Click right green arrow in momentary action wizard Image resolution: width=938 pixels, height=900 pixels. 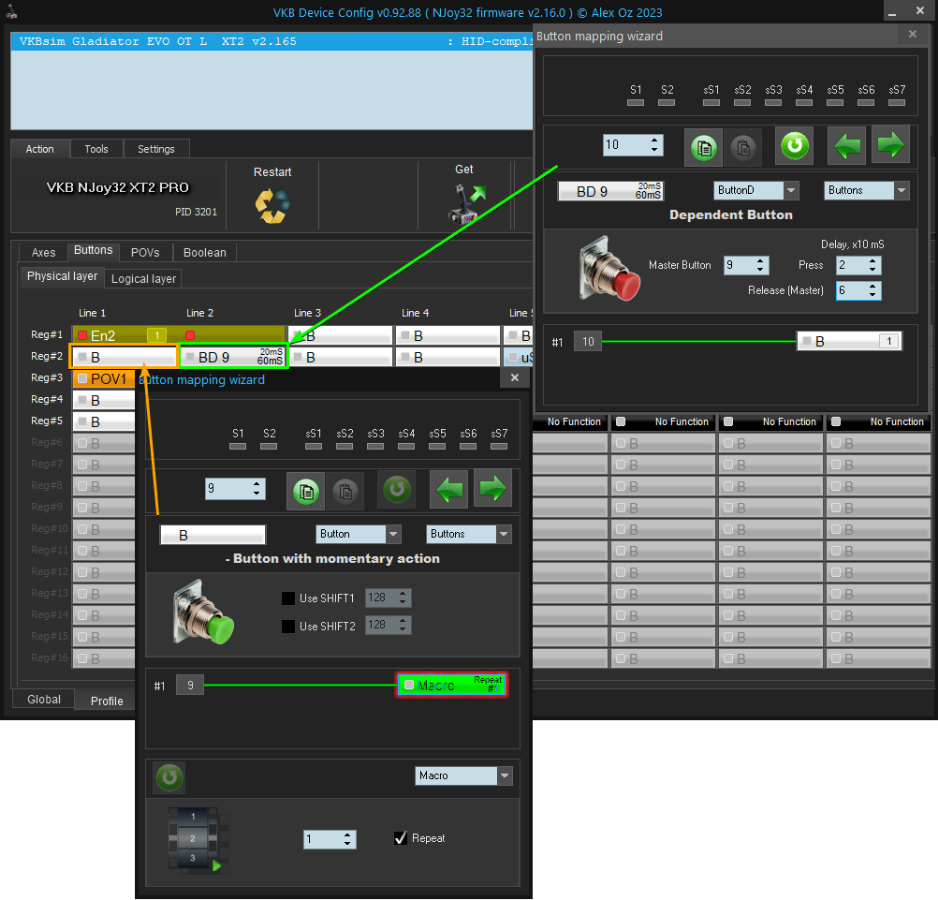(x=492, y=490)
